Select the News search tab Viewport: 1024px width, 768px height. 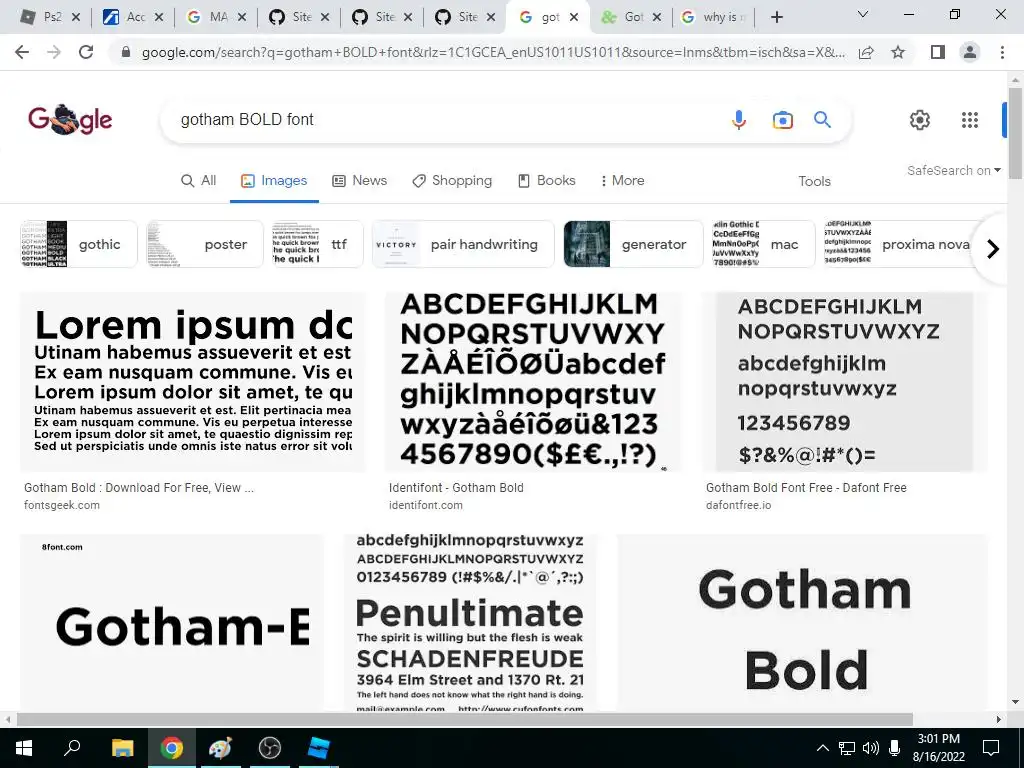tap(360, 181)
